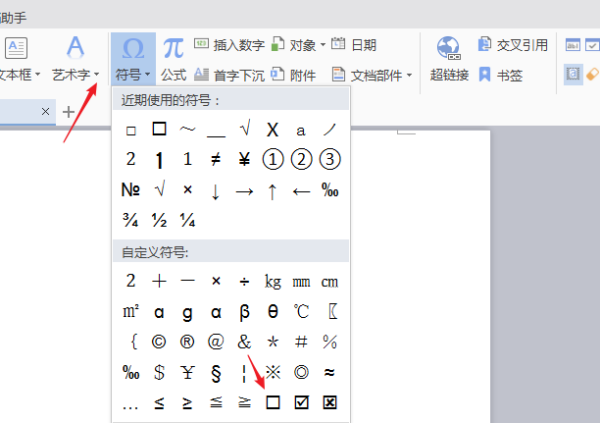Click the Bookmark (书签) icon
600x423 pixels.
485,75
